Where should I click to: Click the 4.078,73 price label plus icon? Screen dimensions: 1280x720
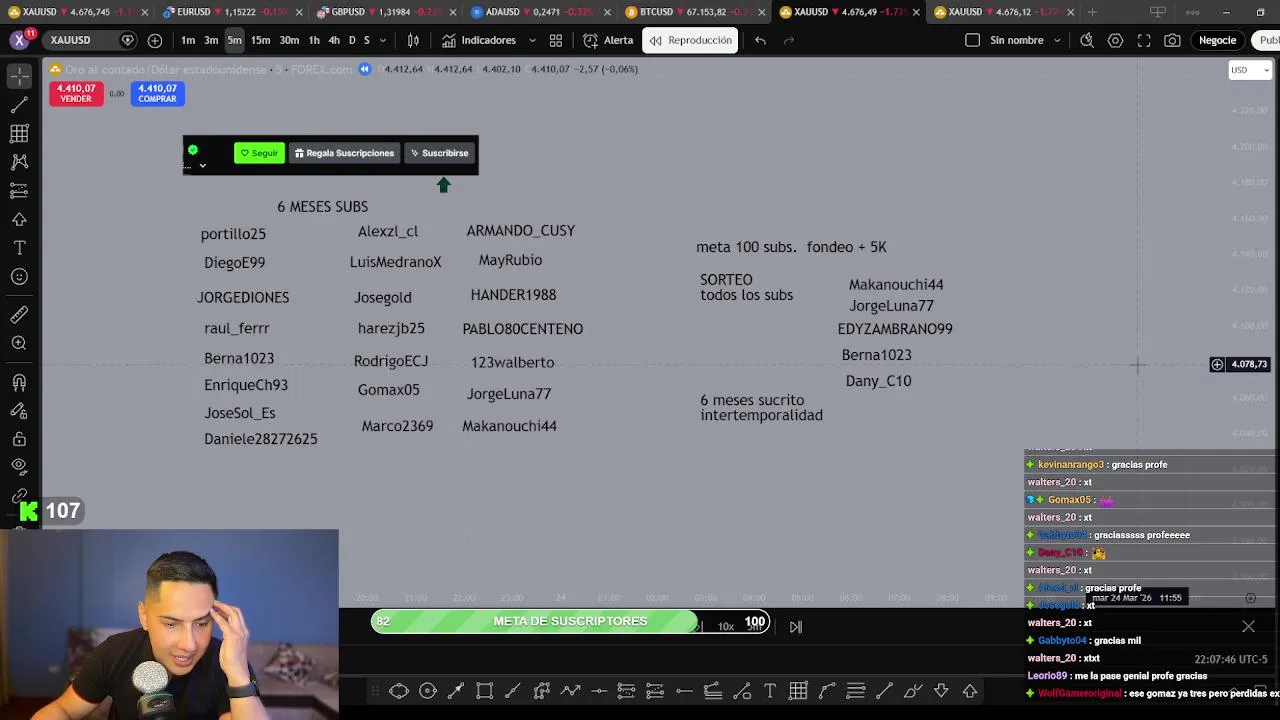[1217, 365]
